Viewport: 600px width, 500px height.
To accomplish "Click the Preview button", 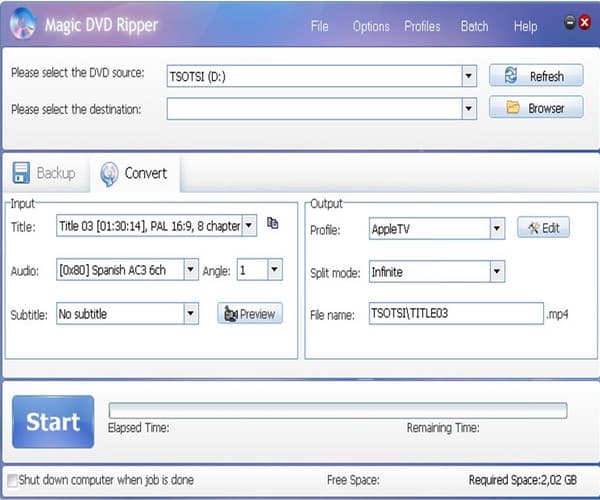I will point(250,314).
